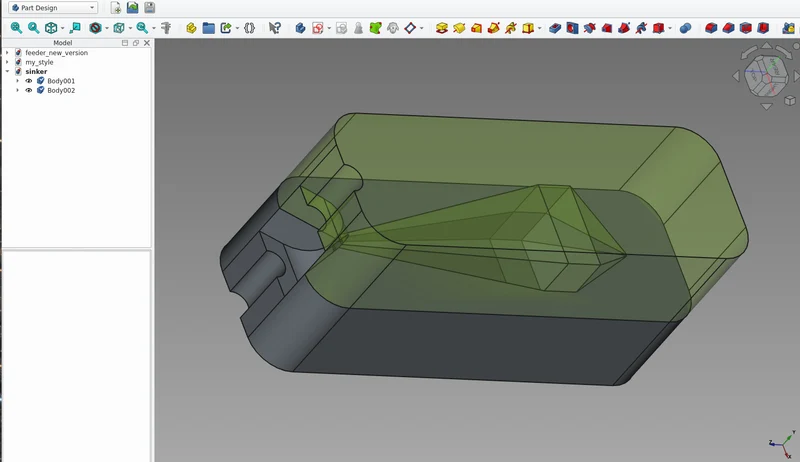The height and width of the screenshot is (462, 800).
Task: Click the Pocket tool icon
Action: coord(555,28)
